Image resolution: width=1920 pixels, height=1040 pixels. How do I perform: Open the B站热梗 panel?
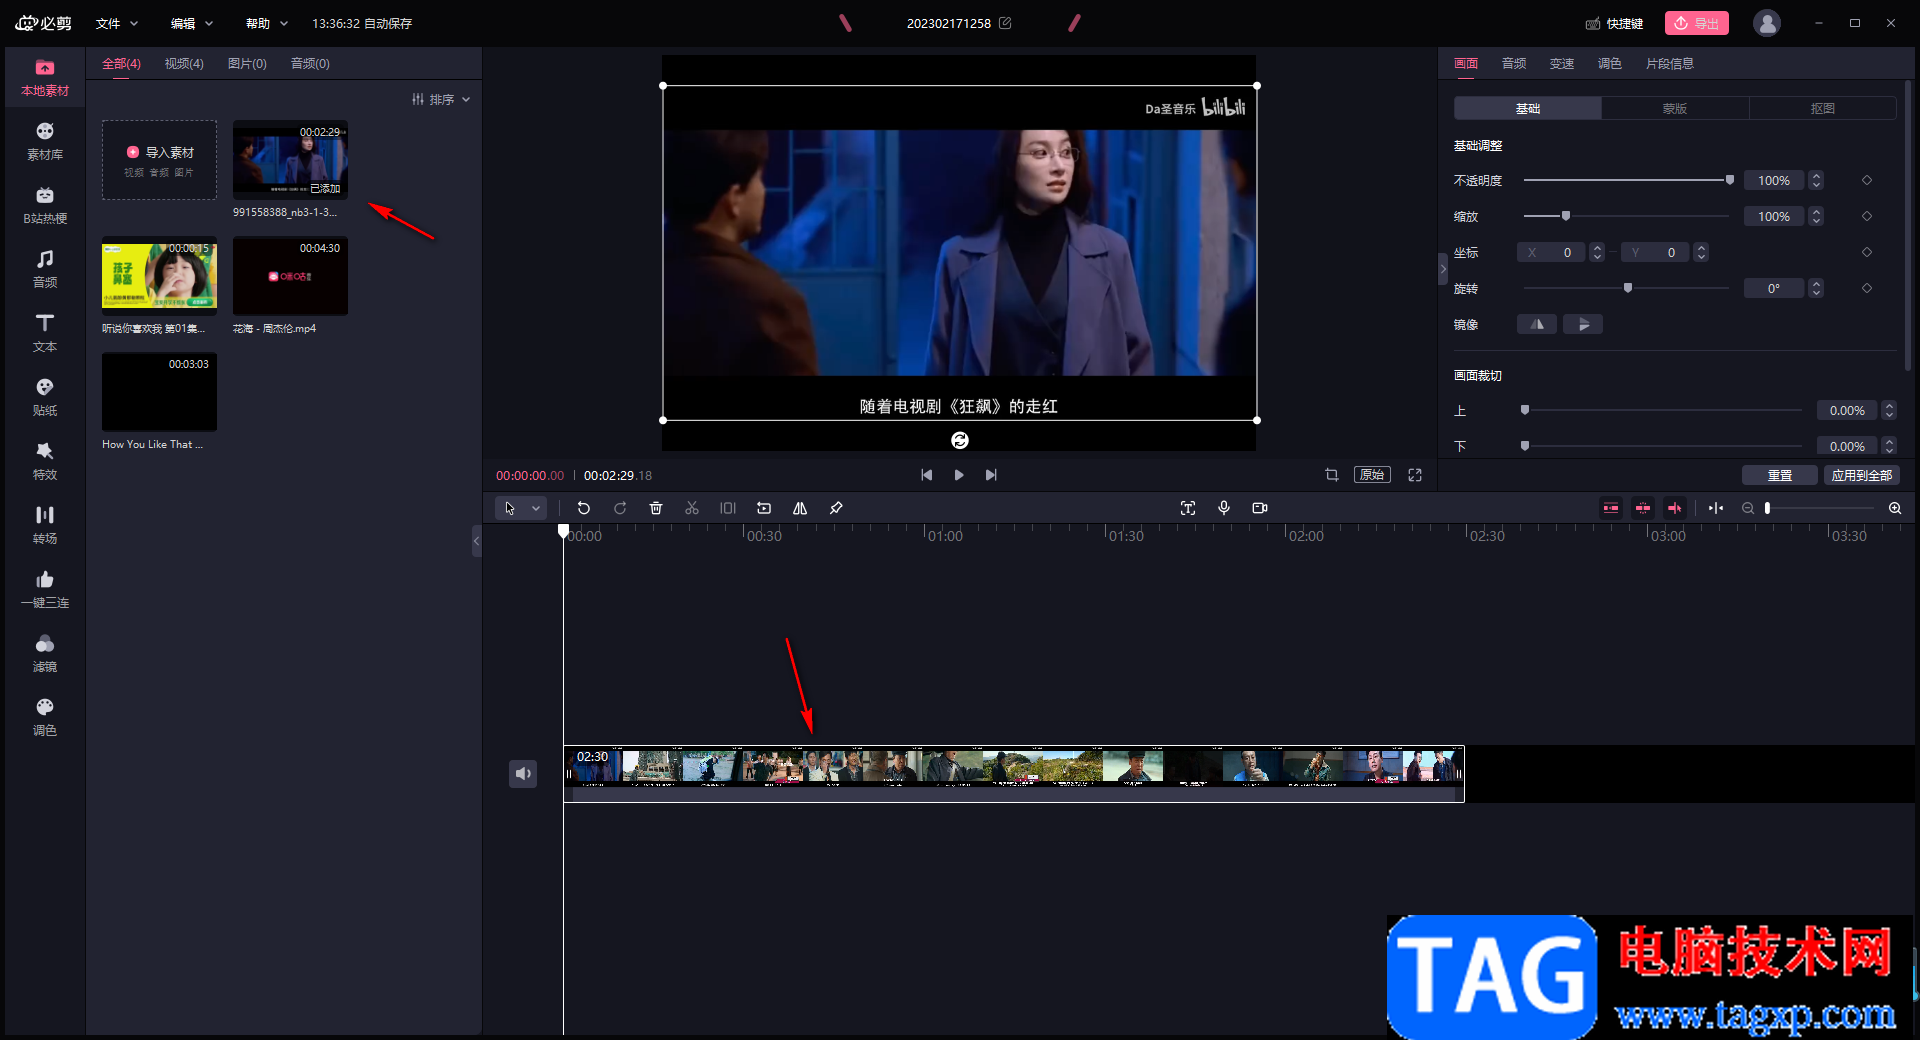(x=45, y=206)
